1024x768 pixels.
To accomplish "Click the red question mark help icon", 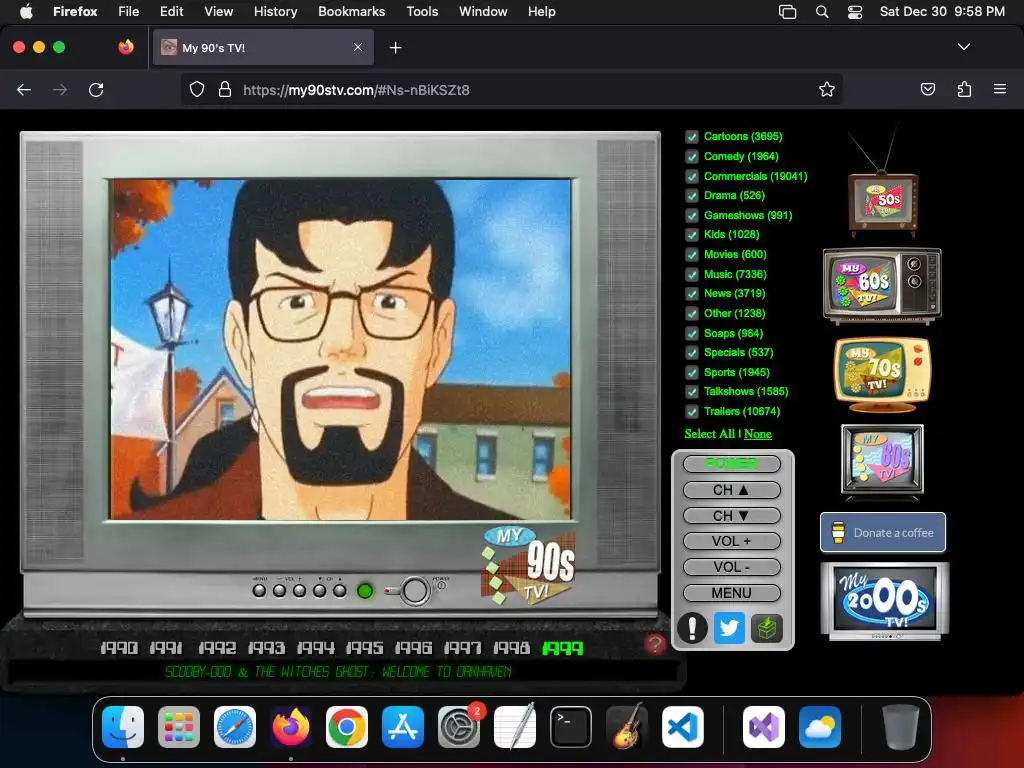I will click(x=655, y=645).
